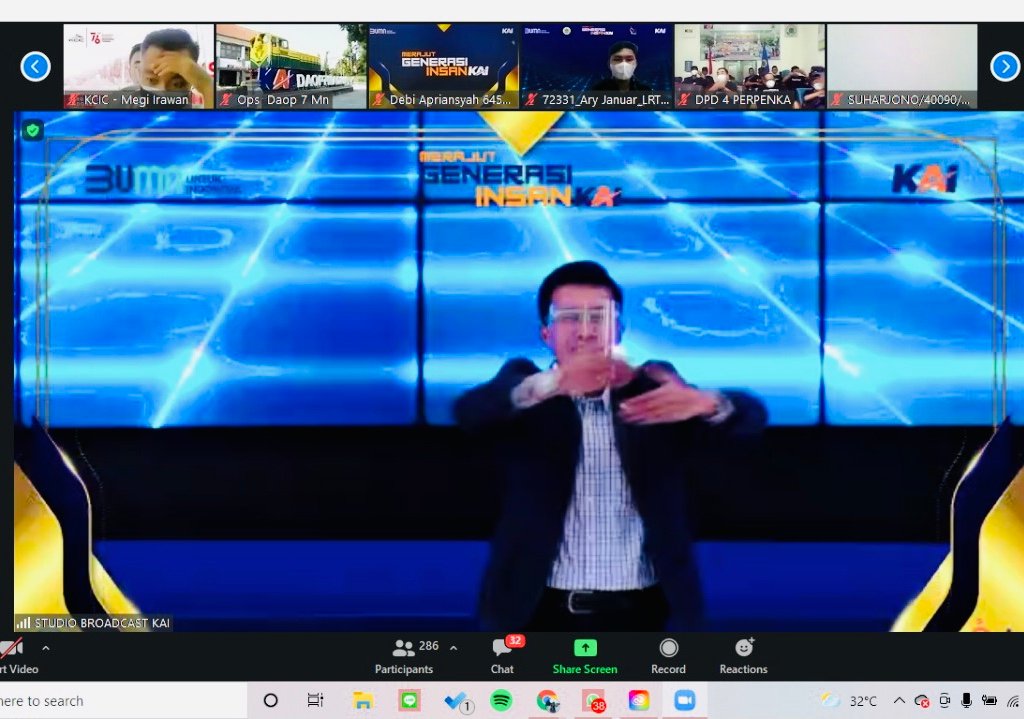
Task: Select the KCIC - Megi Irawan video thumbnail
Action: tap(138, 66)
